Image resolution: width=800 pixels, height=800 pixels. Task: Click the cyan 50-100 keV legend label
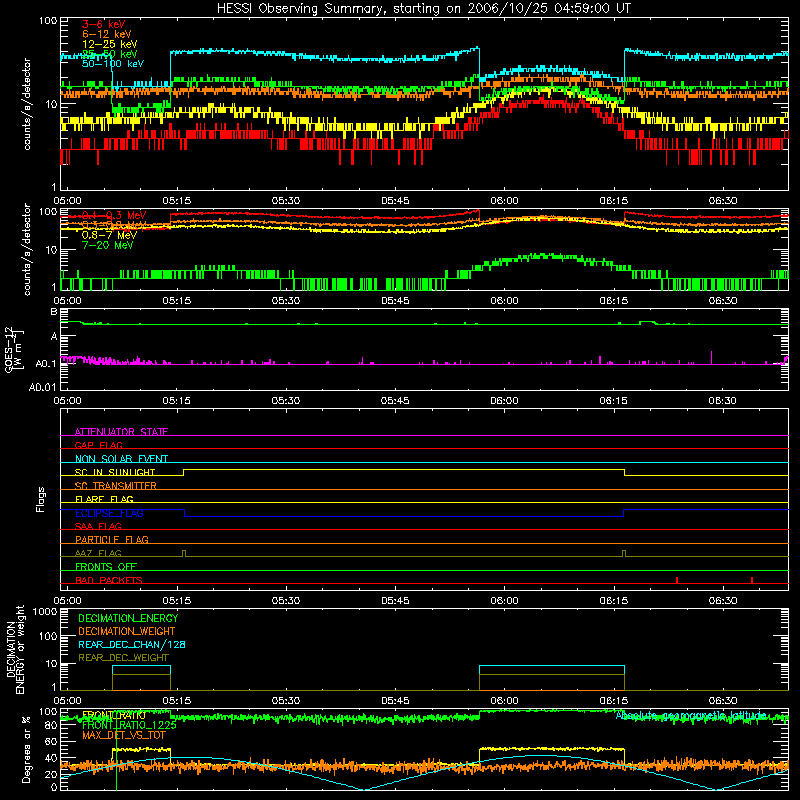click(x=113, y=64)
